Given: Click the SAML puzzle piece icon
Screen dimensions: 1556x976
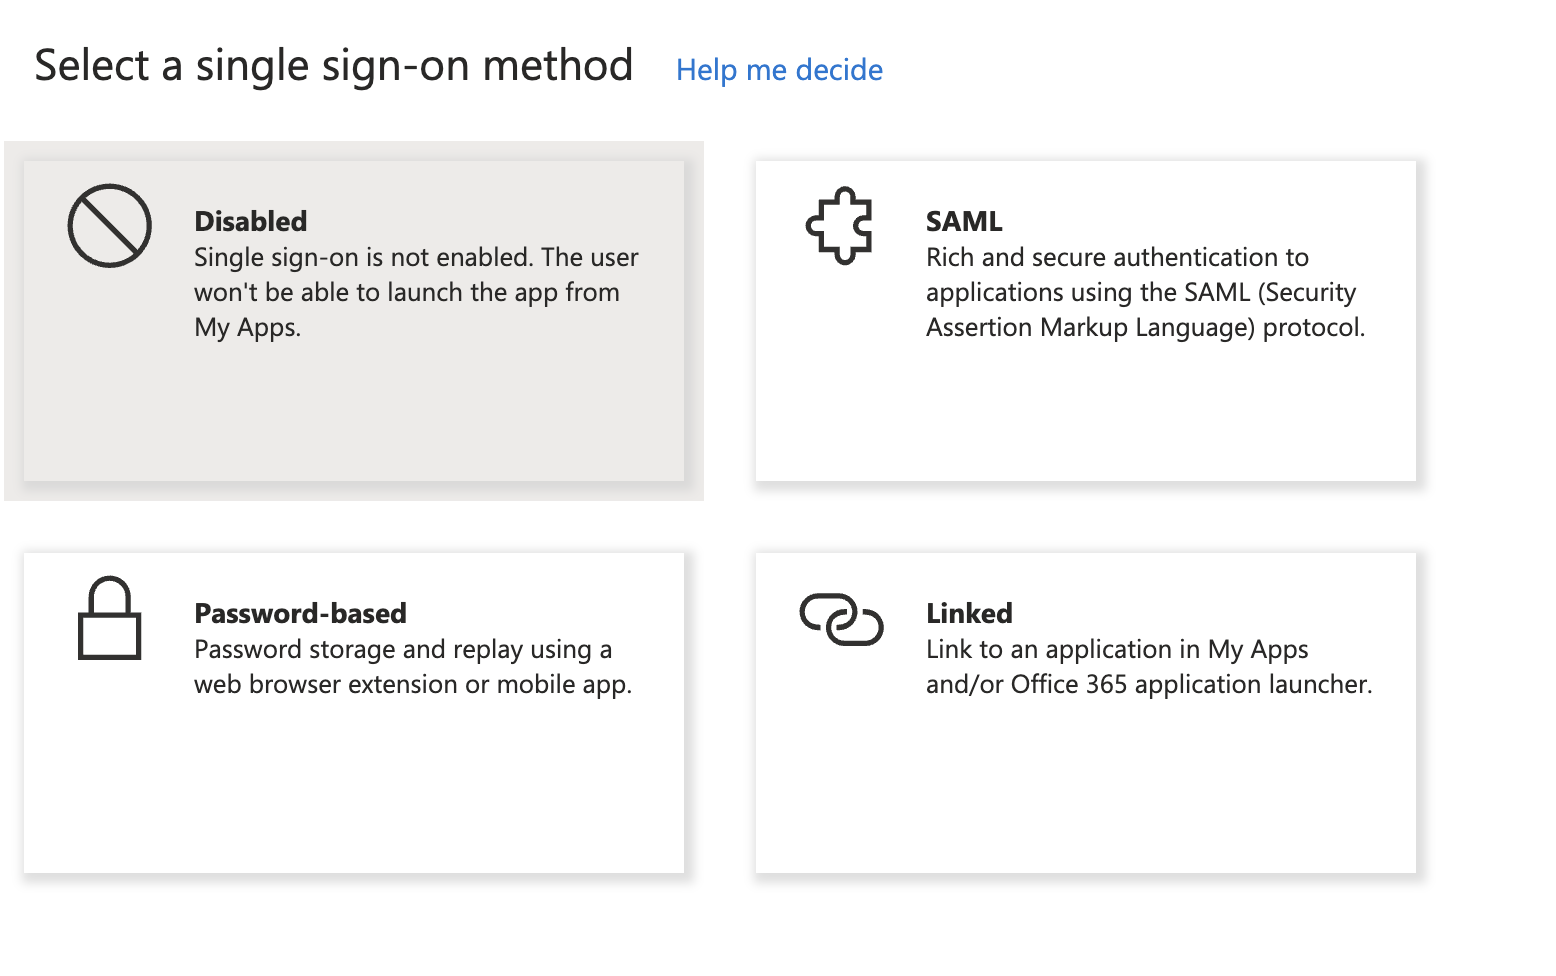Looking at the screenshot, I should (x=840, y=226).
